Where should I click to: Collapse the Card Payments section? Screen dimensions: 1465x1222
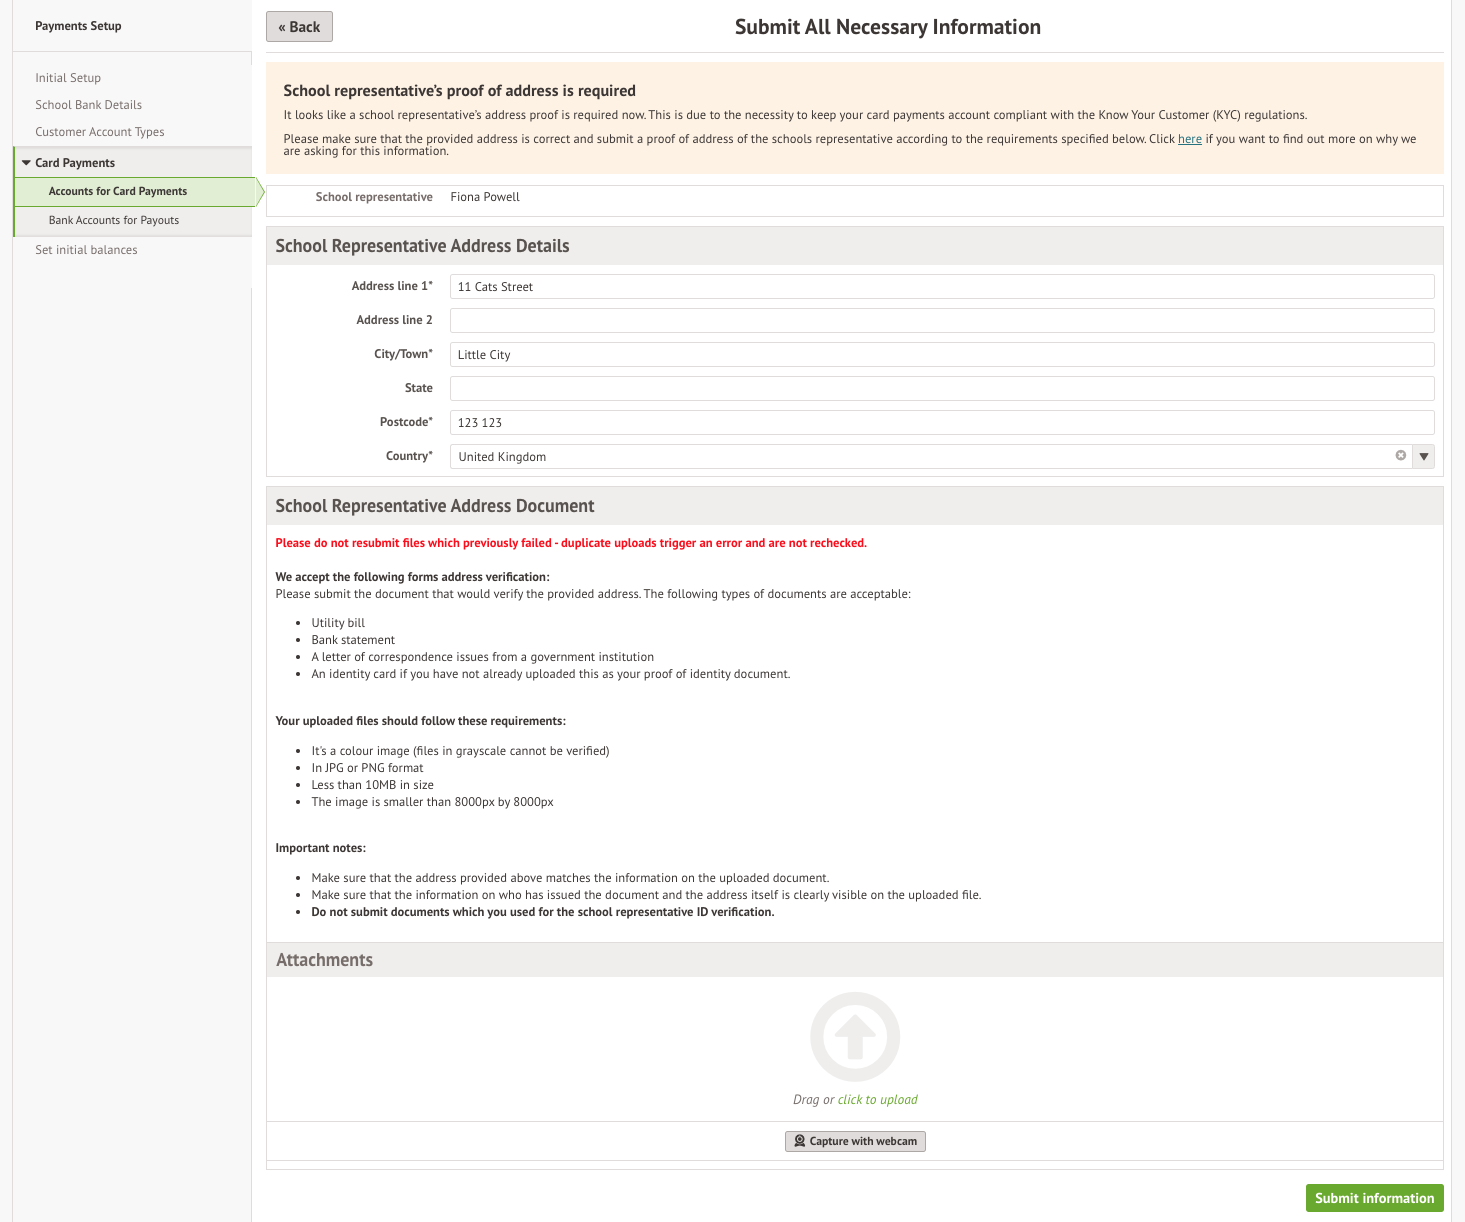pos(27,163)
